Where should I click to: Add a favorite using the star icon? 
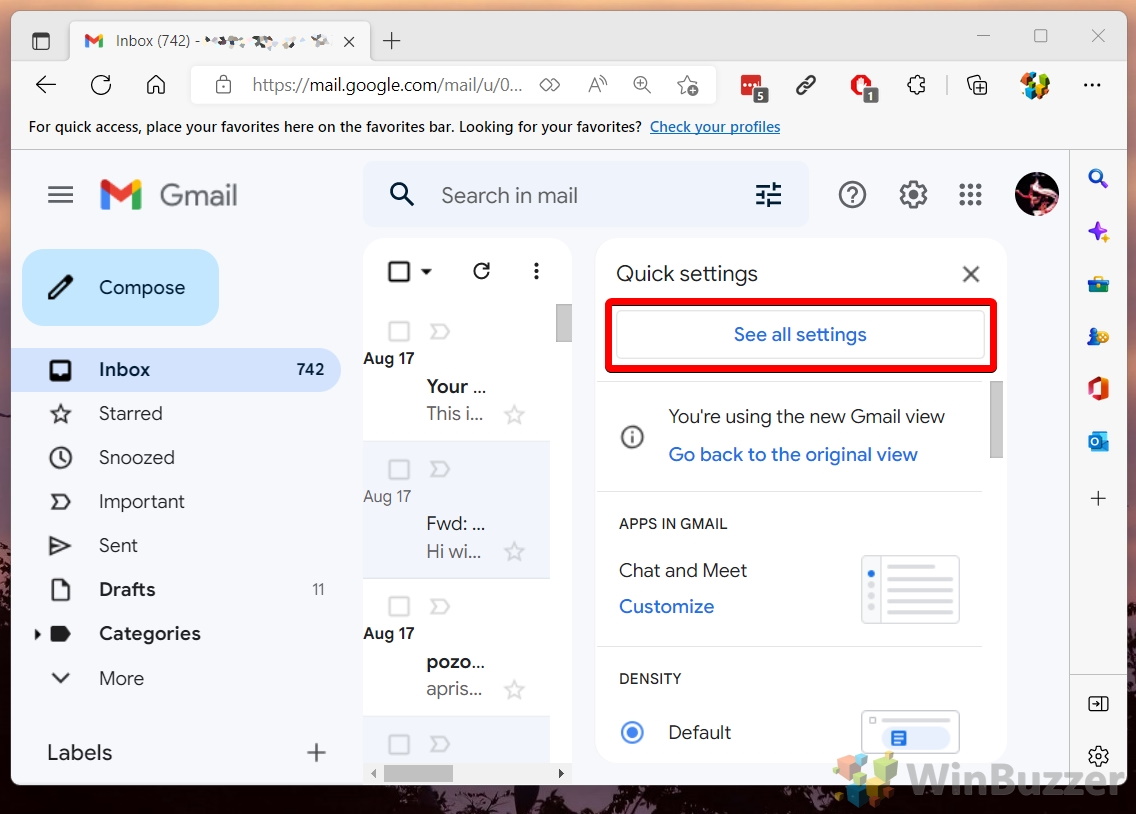(x=688, y=85)
